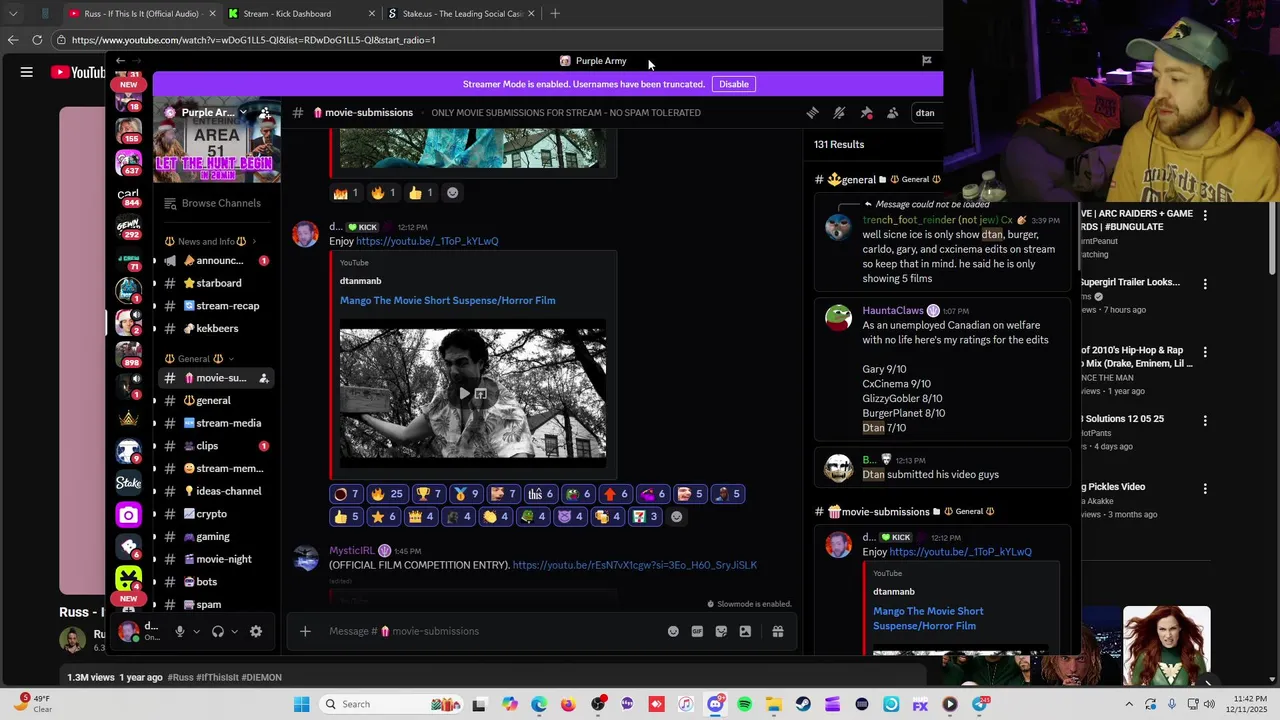
Task: Open clips channel
Action: [217, 446]
